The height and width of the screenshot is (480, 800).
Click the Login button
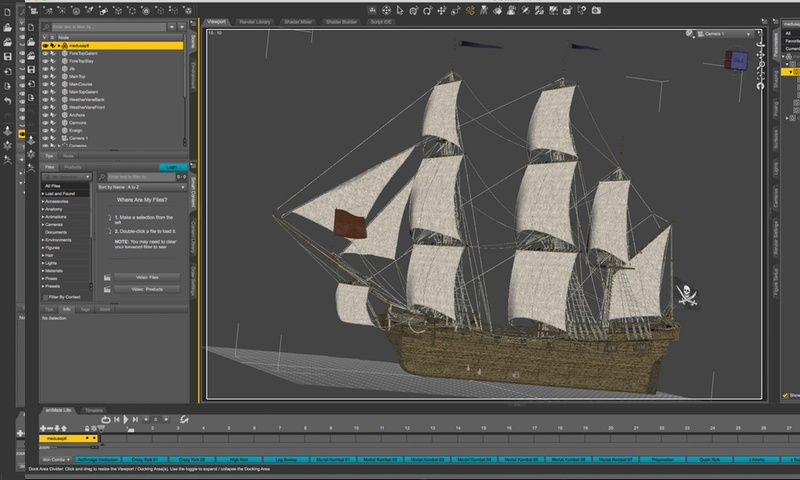[171, 167]
